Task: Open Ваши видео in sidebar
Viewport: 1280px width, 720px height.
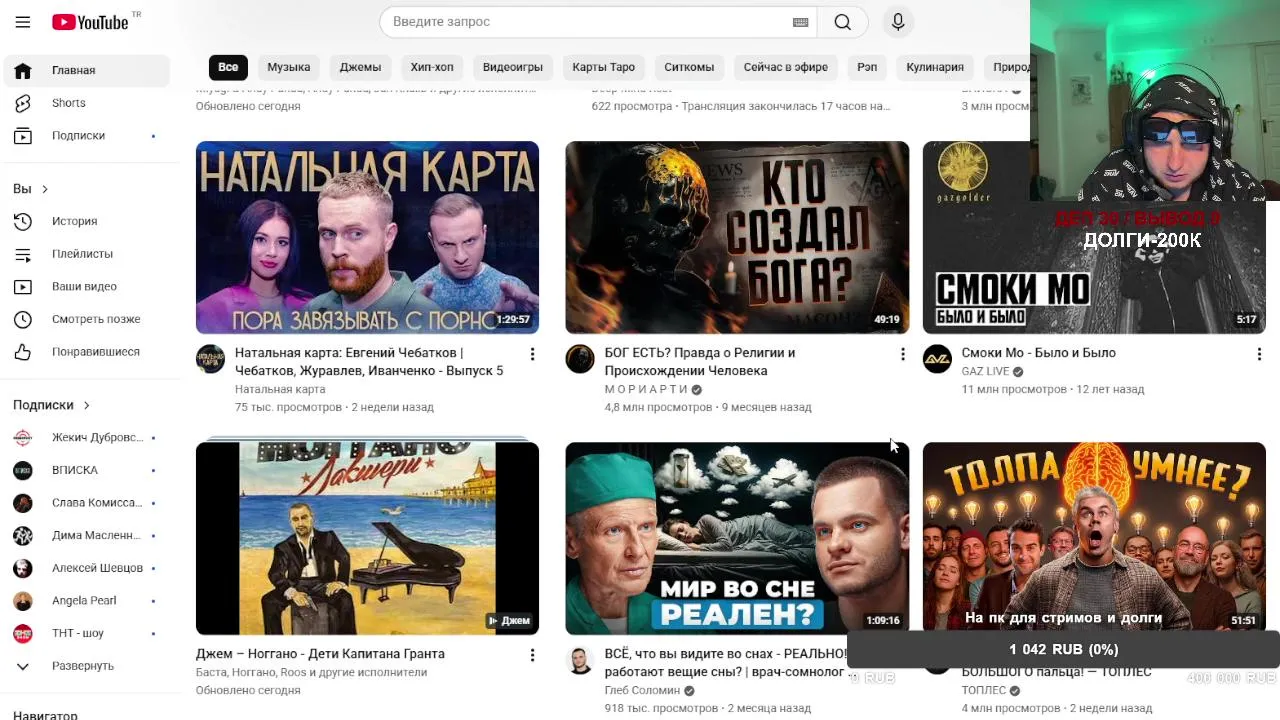Action: pyautogui.click(x=86, y=286)
